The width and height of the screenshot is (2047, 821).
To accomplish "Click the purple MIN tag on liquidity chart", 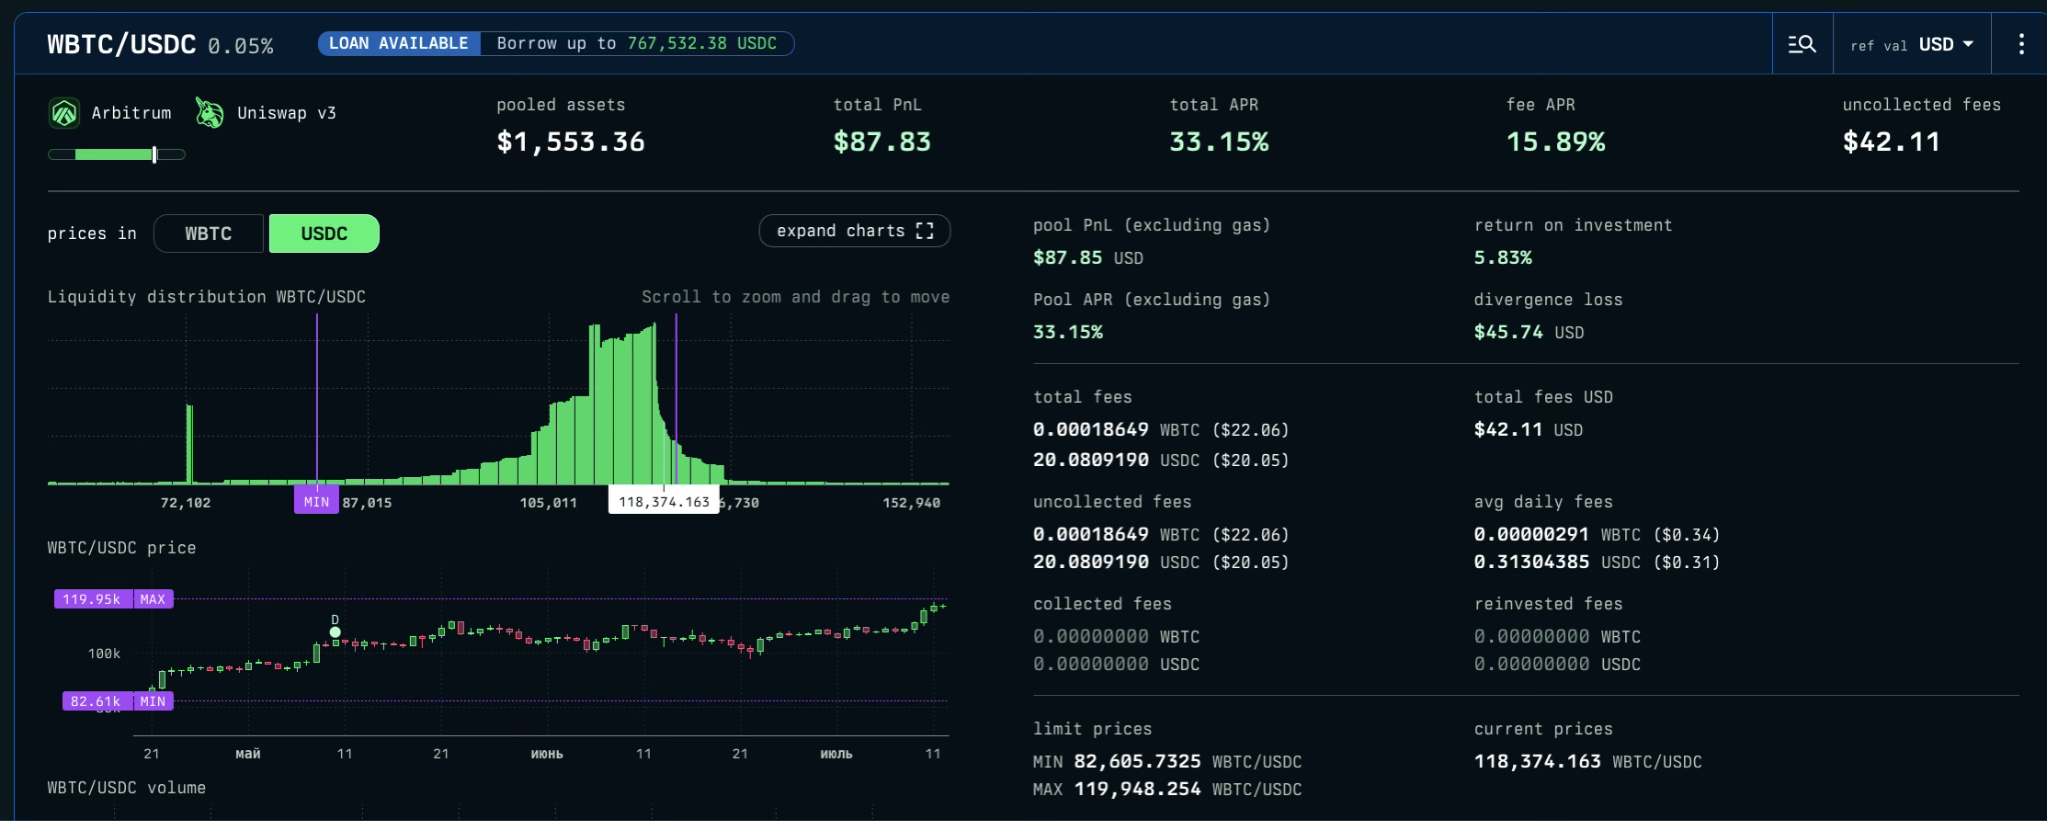I will [x=316, y=502].
